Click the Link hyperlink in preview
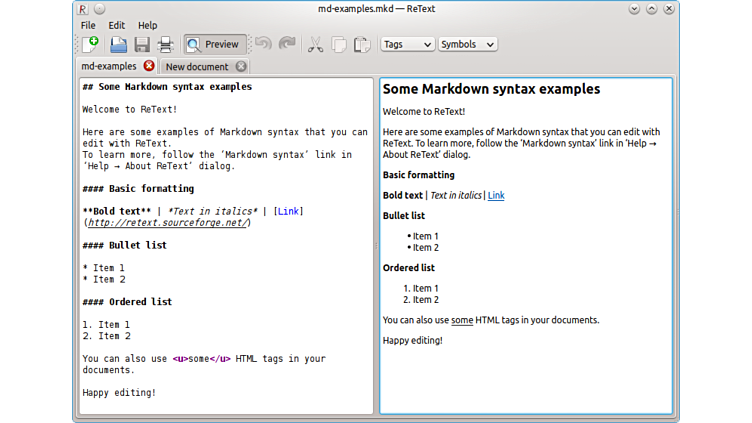The height and width of the screenshot is (423, 752). pyautogui.click(x=496, y=195)
